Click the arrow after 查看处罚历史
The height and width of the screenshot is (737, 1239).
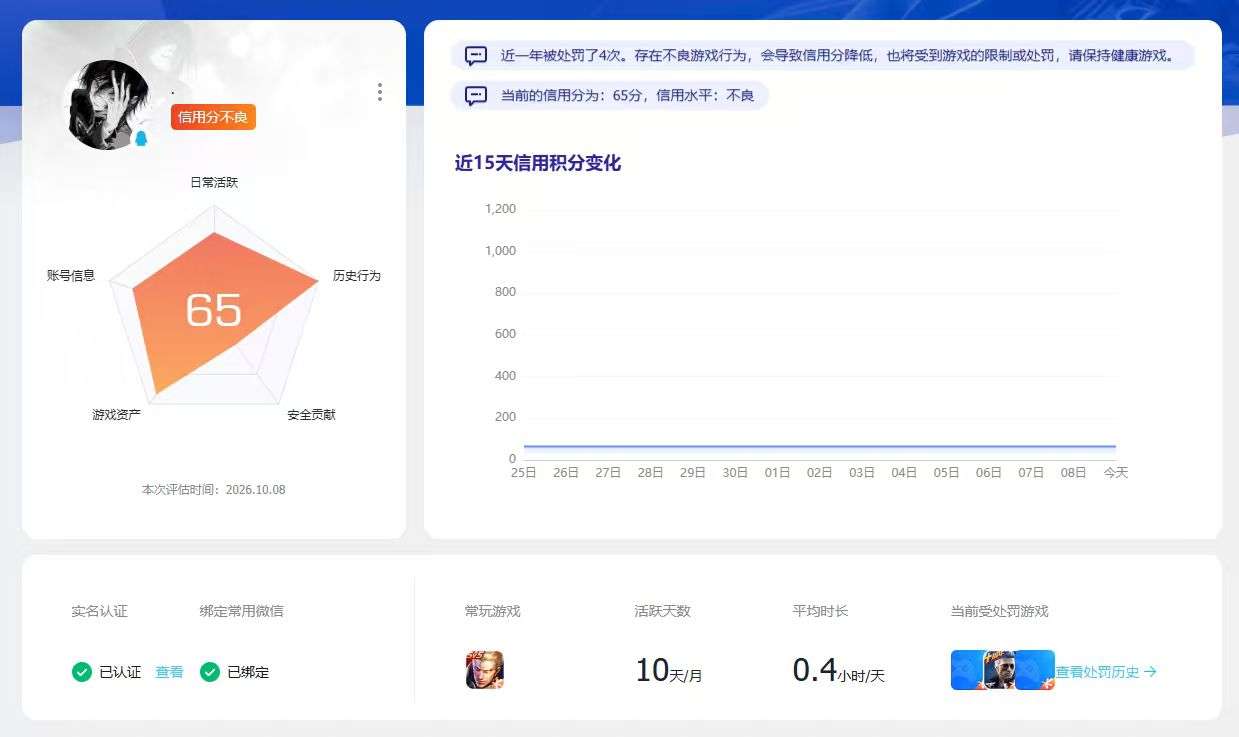[1150, 672]
